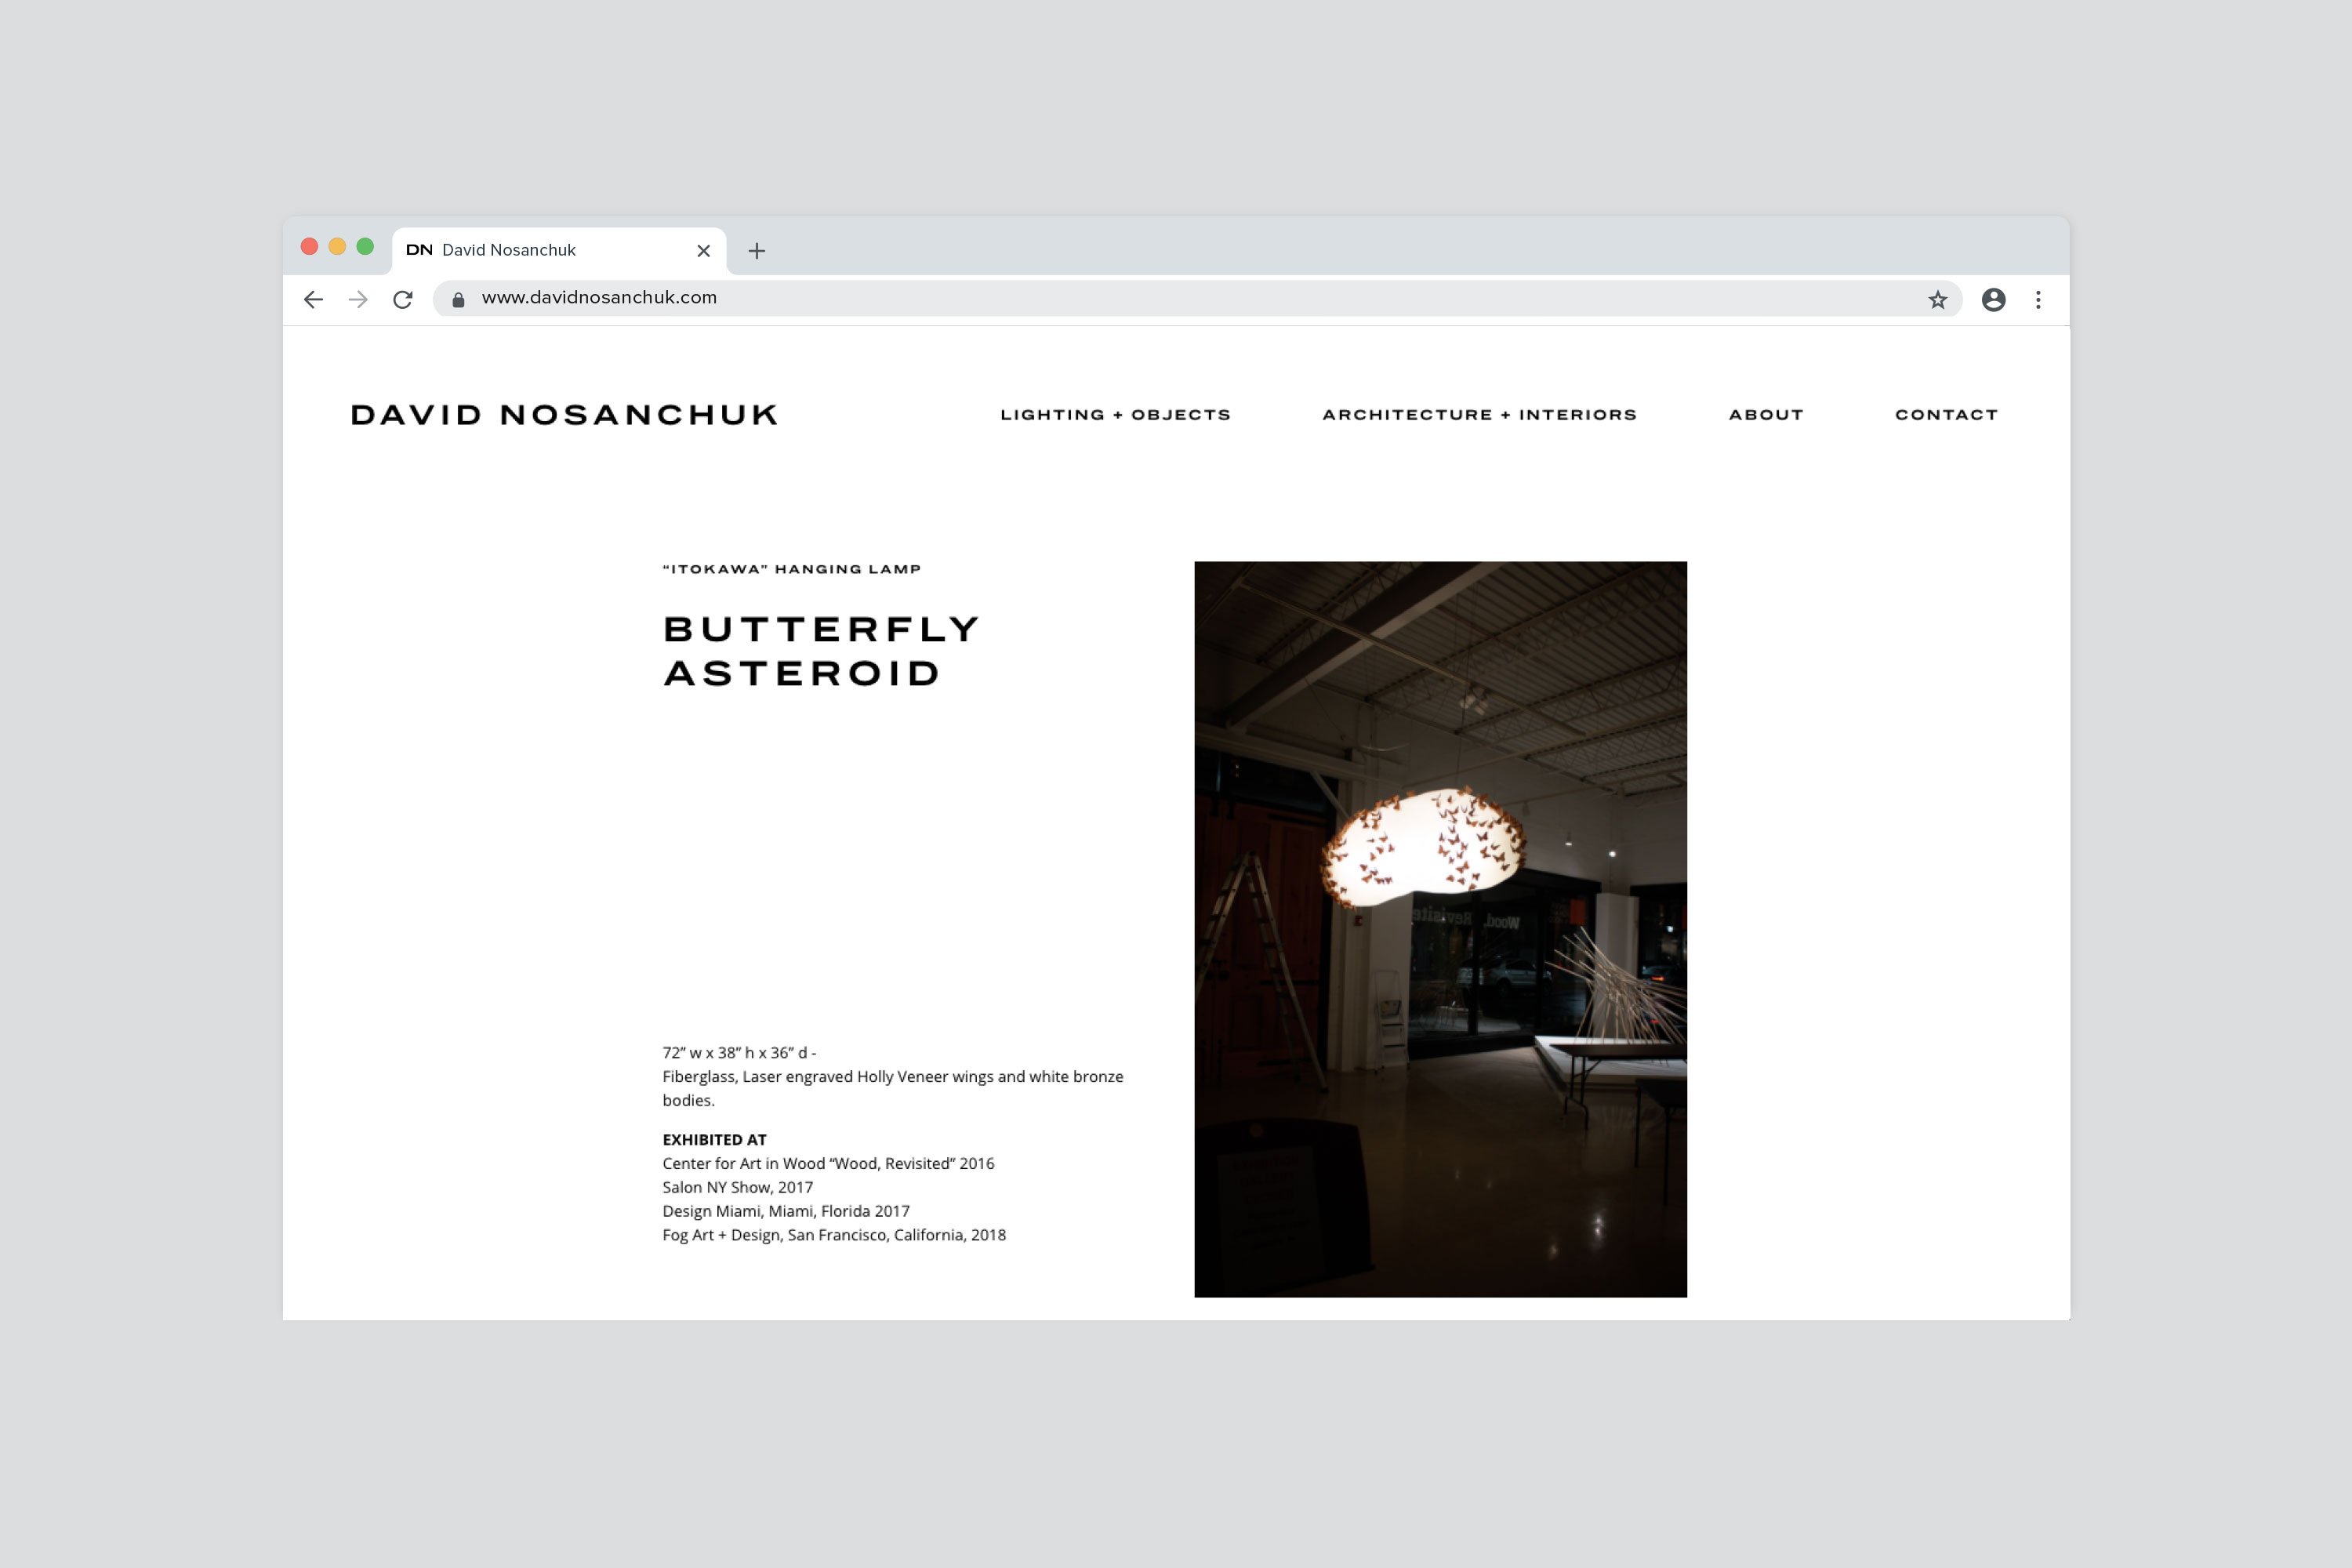The height and width of the screenshot is (1568, 2352).
Task: Click the green maximize window button
Action: click(365, 247)
